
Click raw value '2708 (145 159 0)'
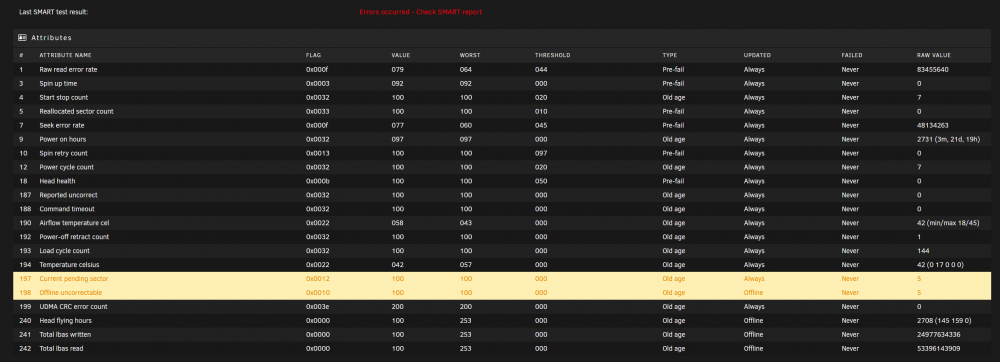944,321
